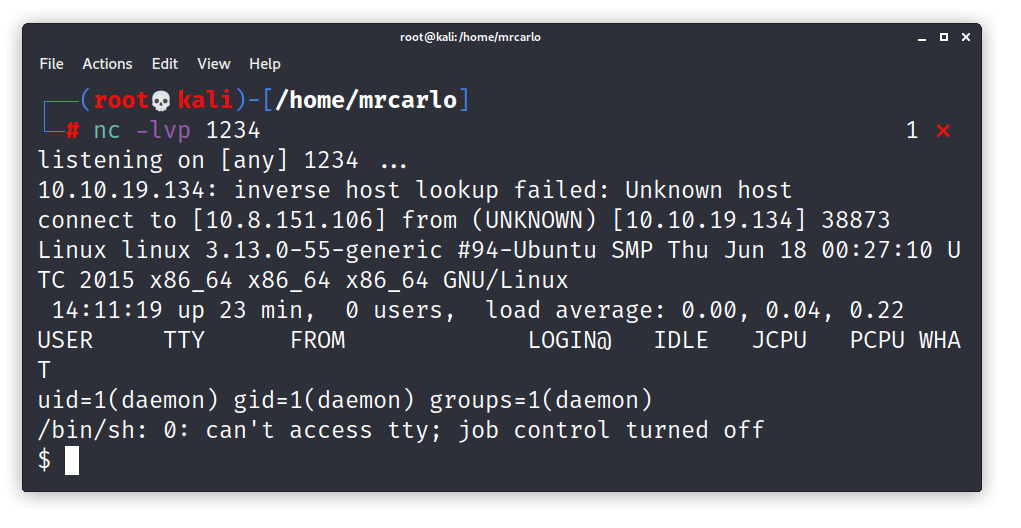Open the Help menu
The height and width of the screenshot is (528, 1021).
(264, 64)
